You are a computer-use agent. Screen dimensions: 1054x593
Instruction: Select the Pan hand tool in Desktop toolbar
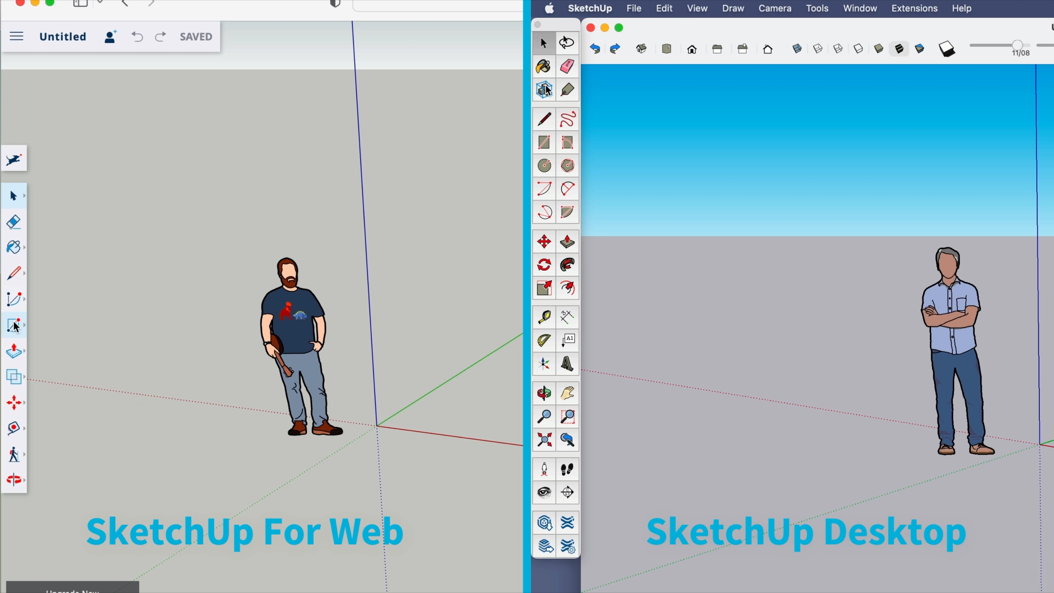[x=567, y=393]
